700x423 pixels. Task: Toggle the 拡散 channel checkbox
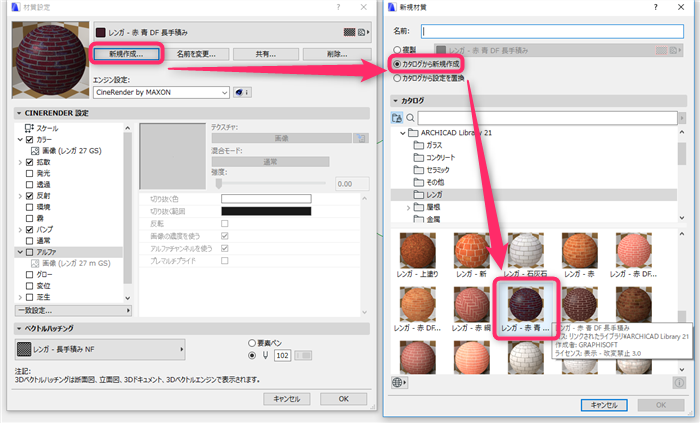click(x=29, y=162)
